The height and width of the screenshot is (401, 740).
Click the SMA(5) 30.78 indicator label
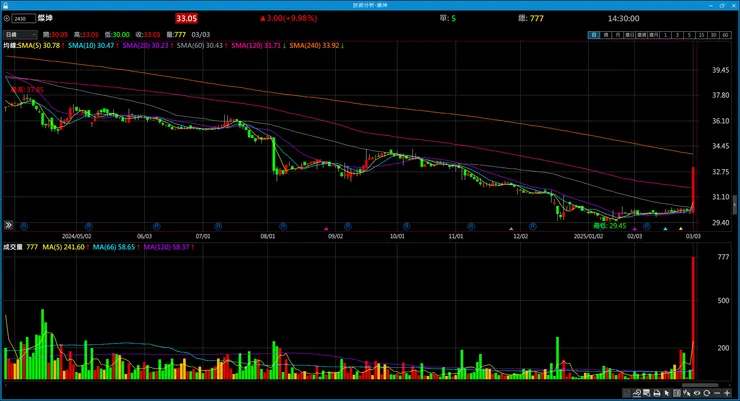pyautogui.click(x=39, y=45)
